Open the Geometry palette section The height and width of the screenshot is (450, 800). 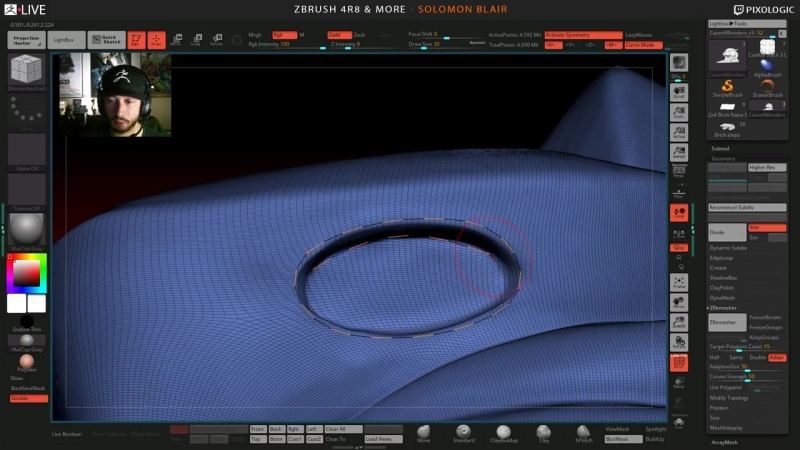tap(723, 159)
